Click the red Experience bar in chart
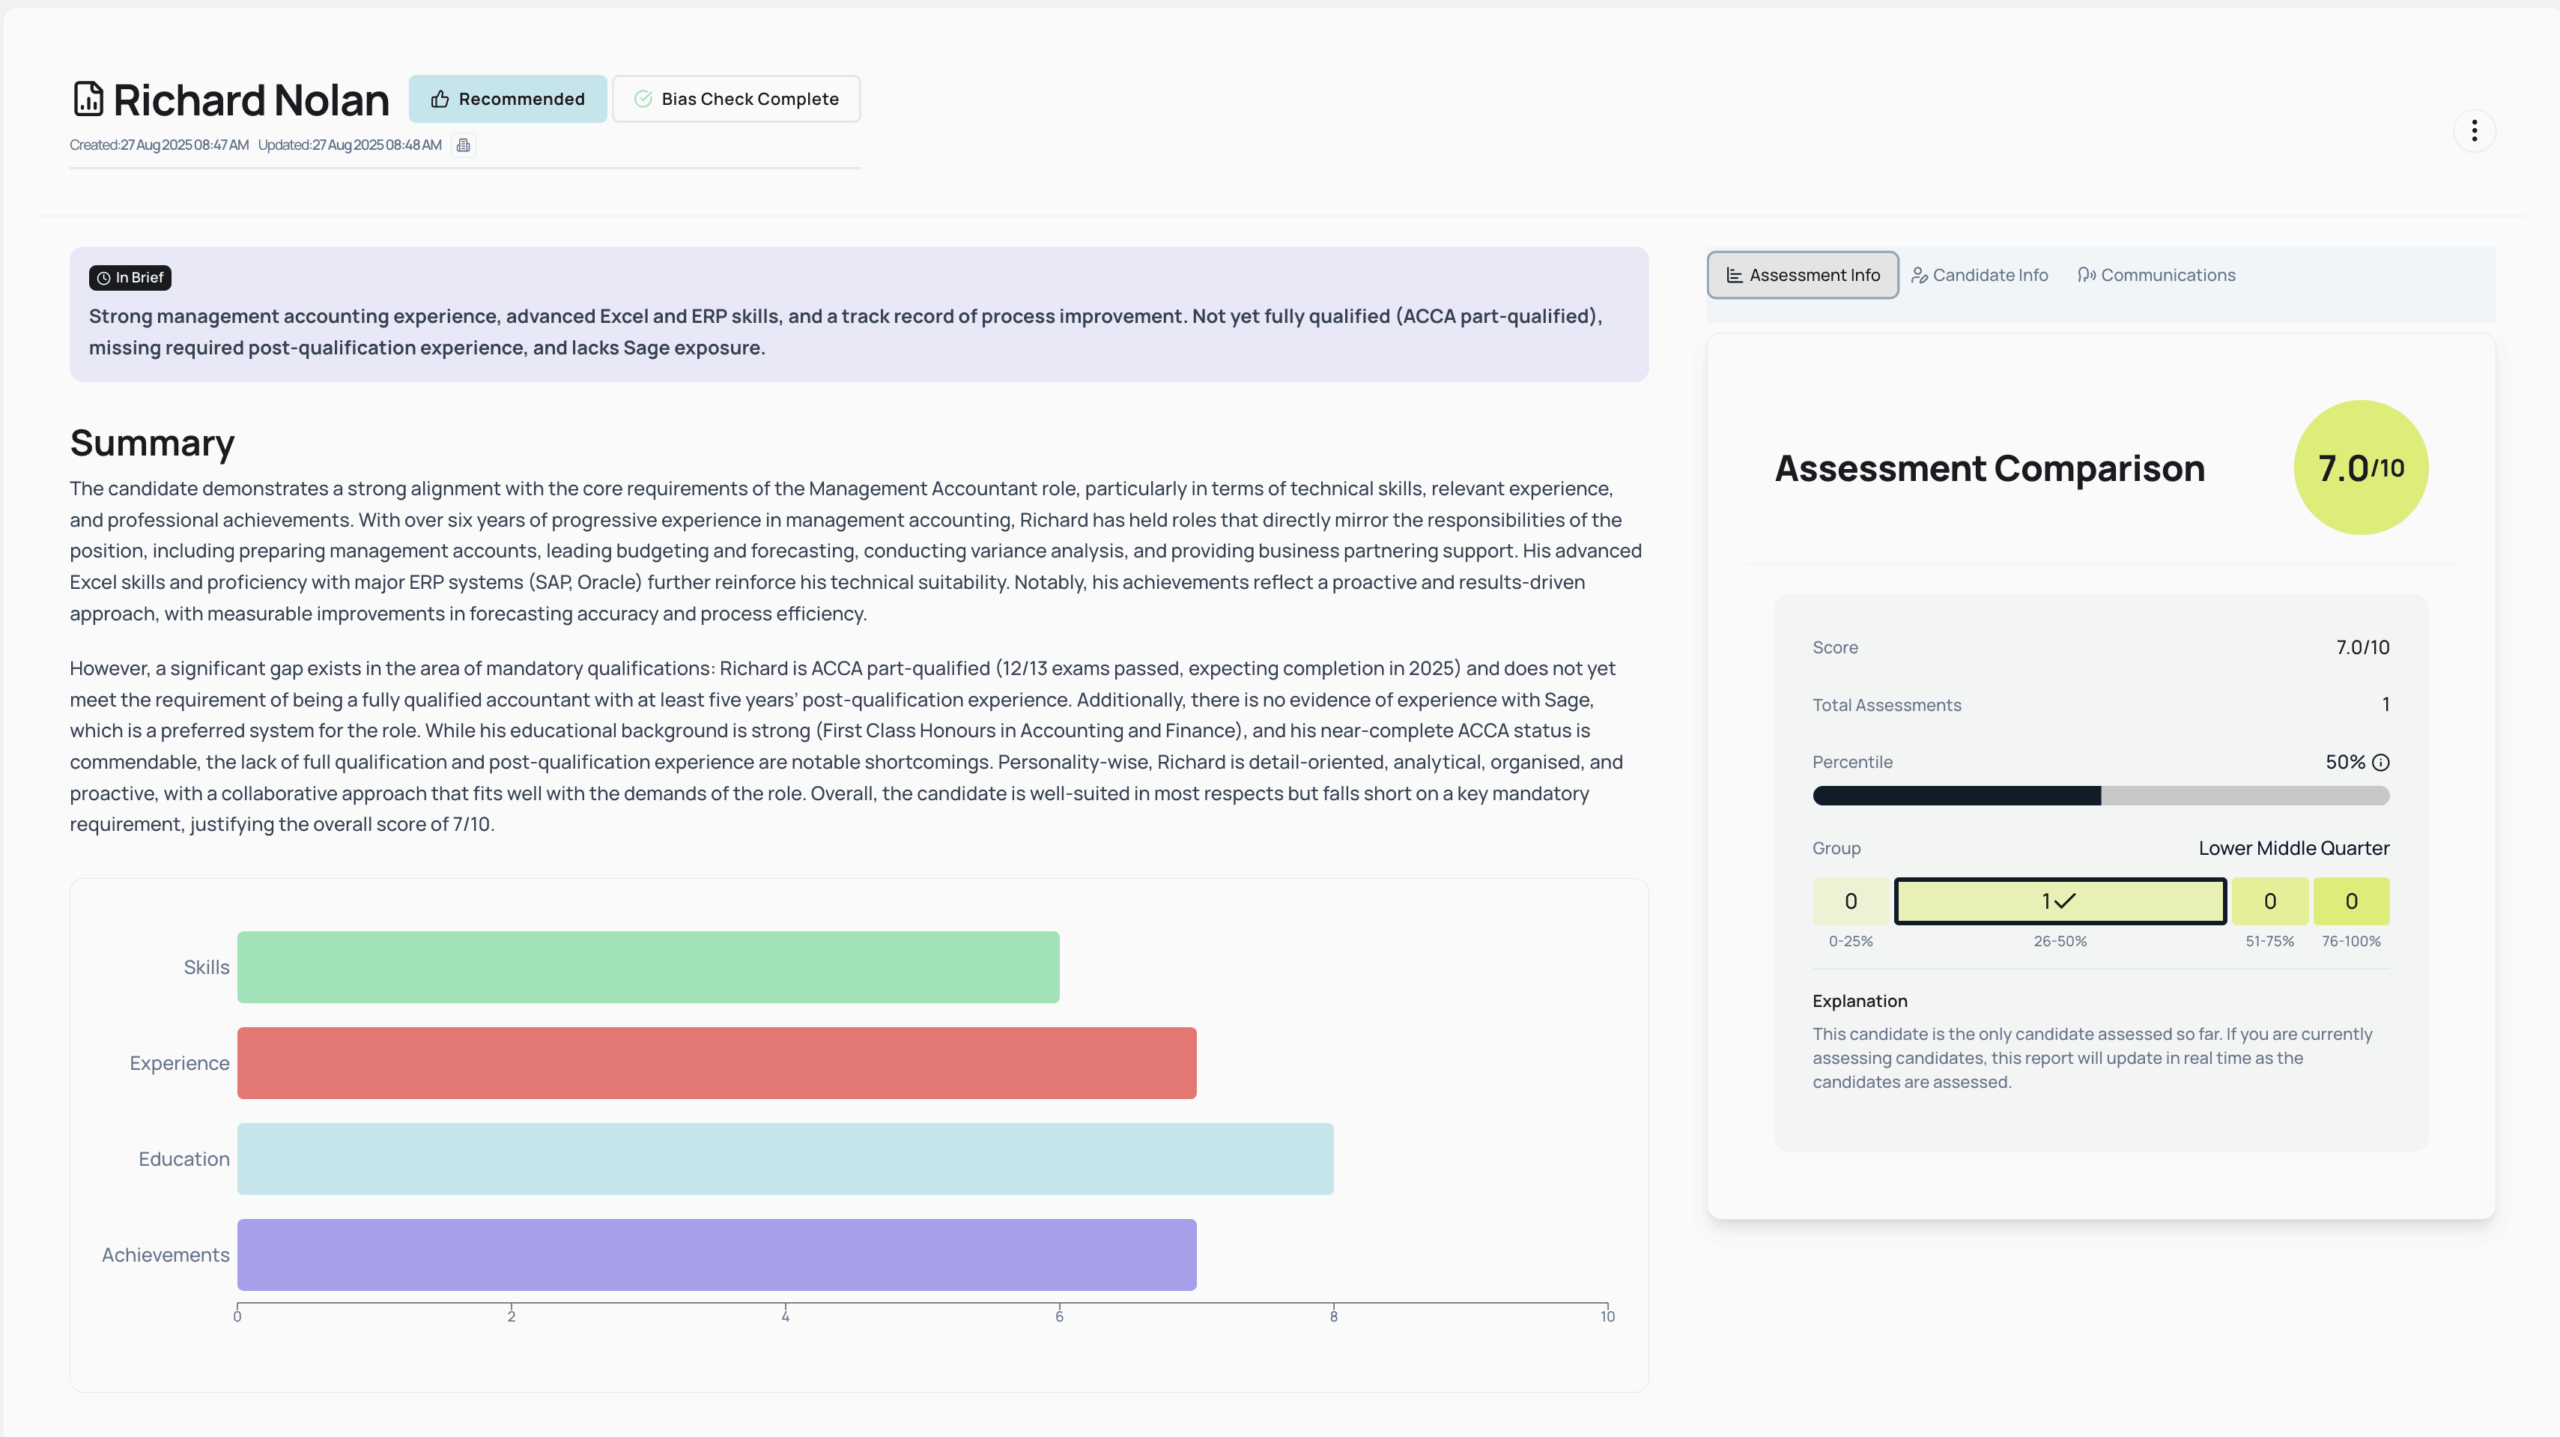This screenshot has width=2560, height=1437. click(x=716, y=1063)
